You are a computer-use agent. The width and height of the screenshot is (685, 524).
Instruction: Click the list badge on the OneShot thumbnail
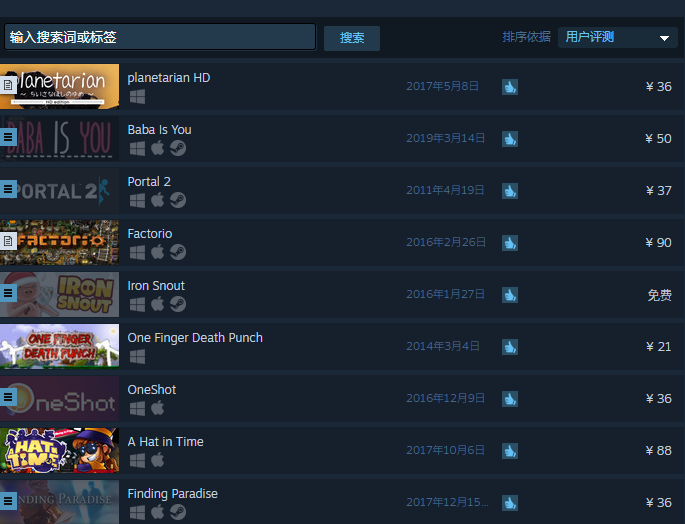point(8,397)
